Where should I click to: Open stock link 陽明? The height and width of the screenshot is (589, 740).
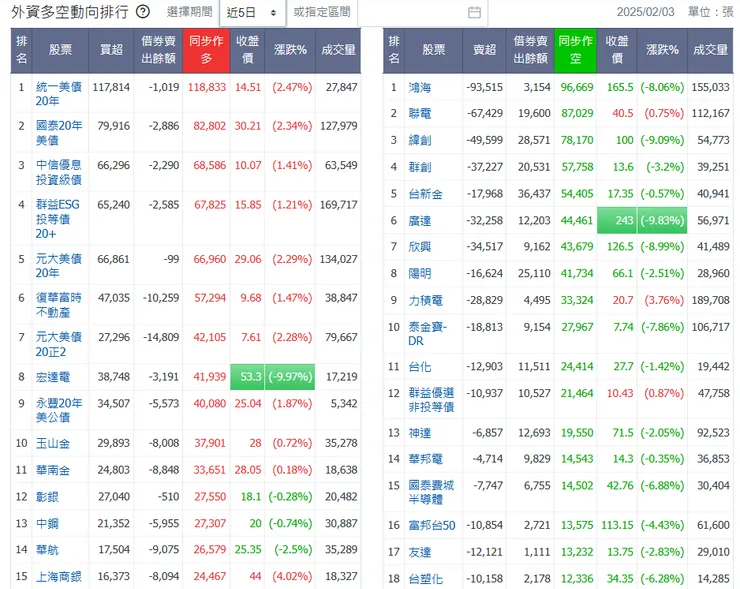[x=420, y=274]
